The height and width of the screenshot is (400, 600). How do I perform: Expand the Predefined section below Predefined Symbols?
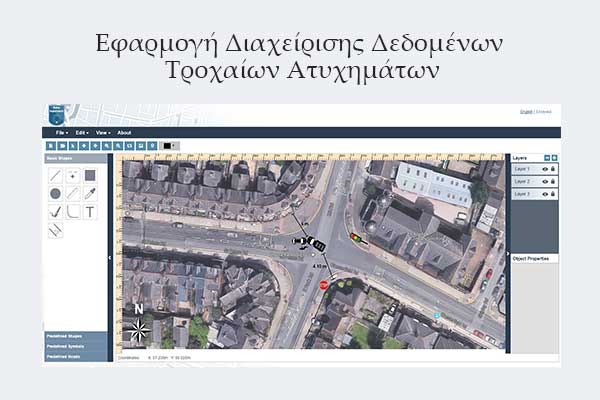[76, 356]
